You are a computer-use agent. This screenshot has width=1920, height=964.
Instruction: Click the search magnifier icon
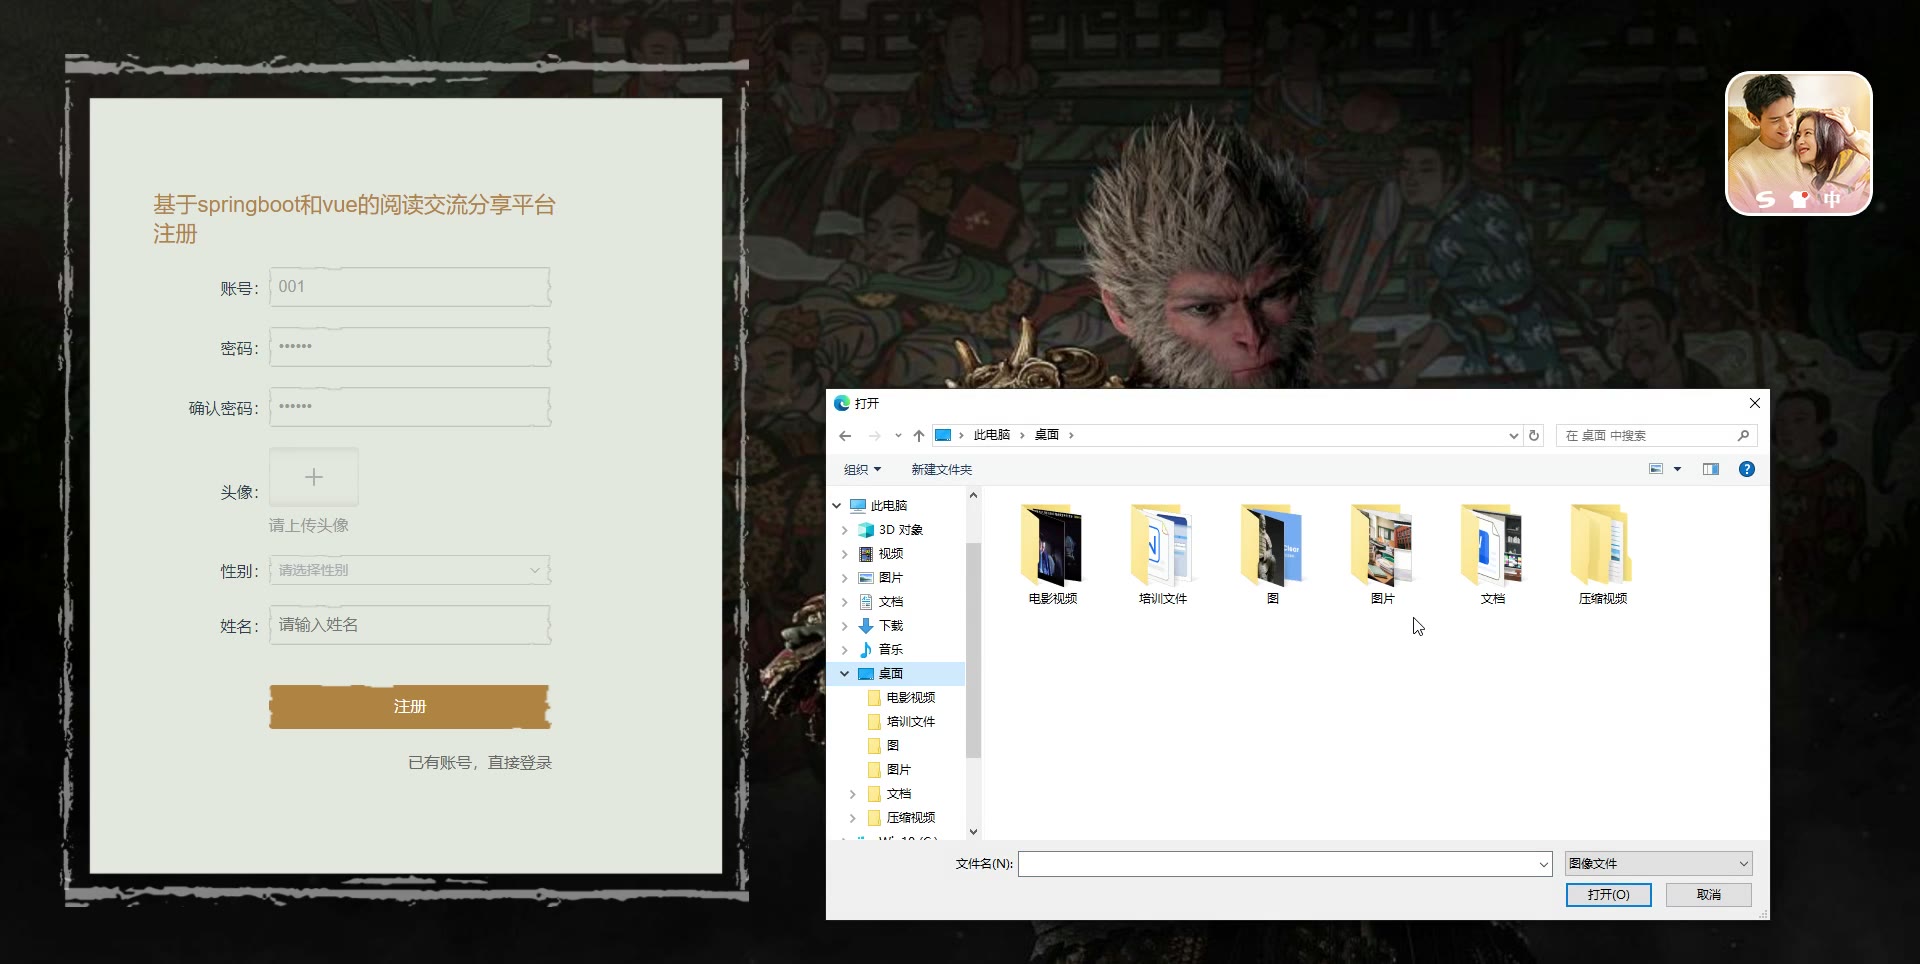coord(1743,435)
